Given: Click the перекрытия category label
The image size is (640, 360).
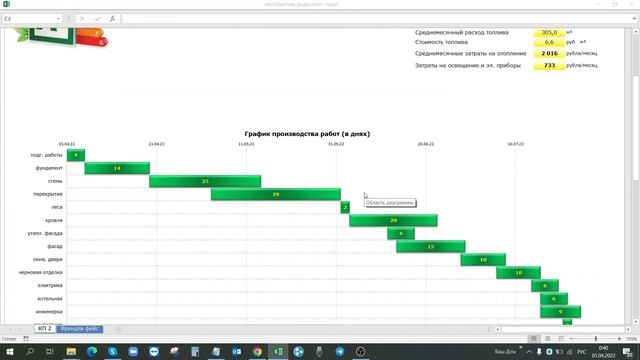Looking at the screenshot, I should click(x=48, y=194).
